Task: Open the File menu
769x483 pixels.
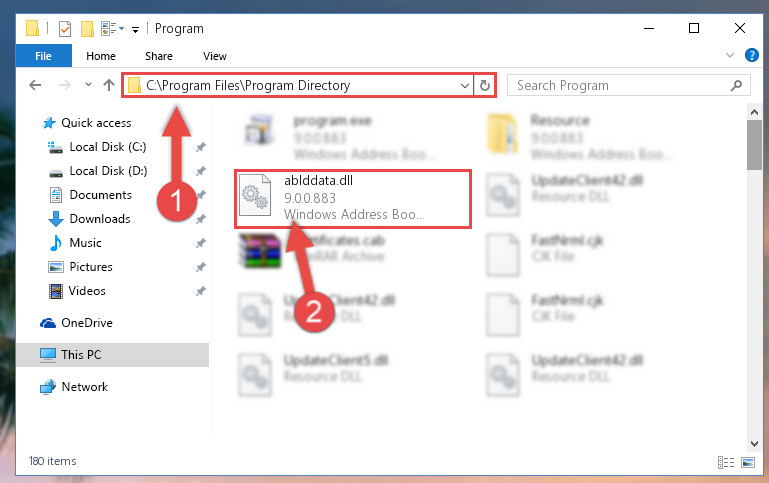Action: coord(44,56)
